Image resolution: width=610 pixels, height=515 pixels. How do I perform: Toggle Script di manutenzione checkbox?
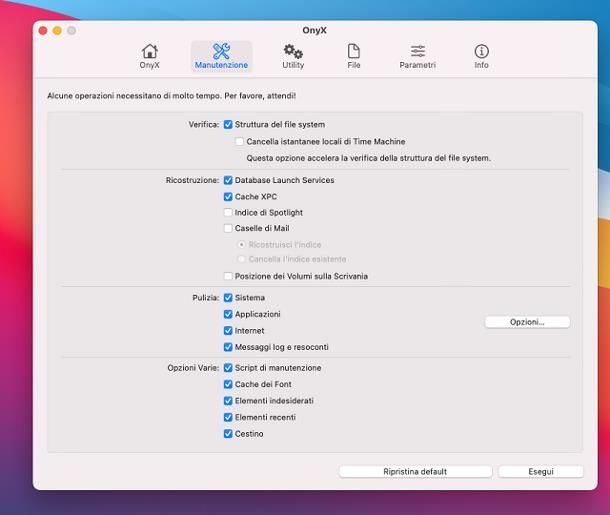[x=228, y=368]
